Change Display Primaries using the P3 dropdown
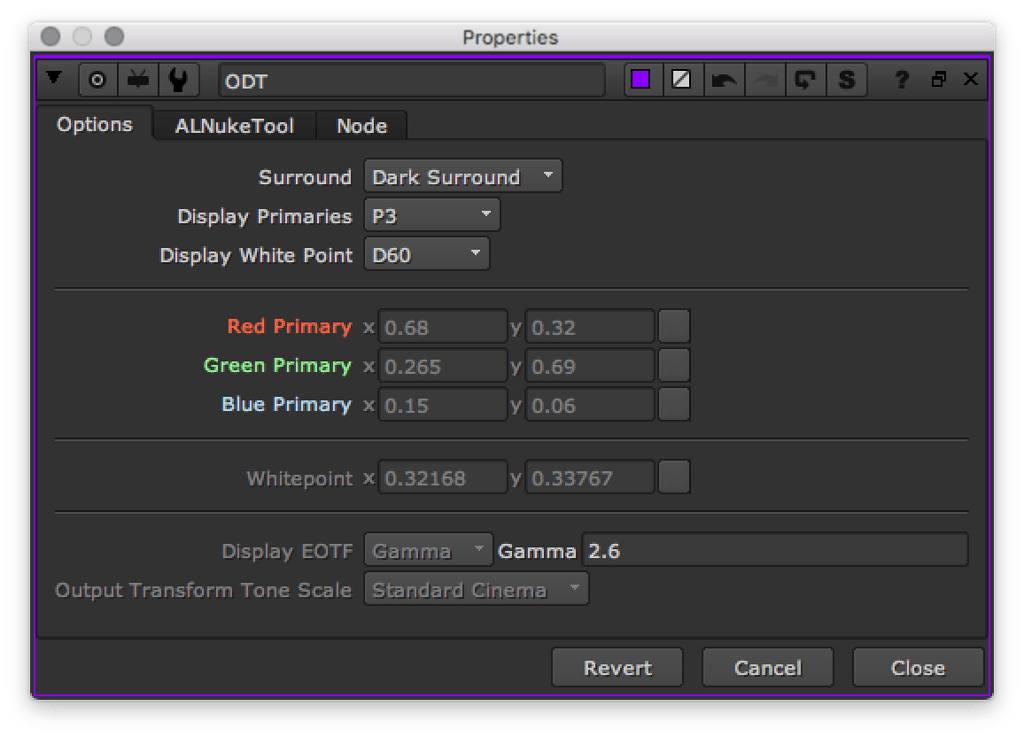The width and height of the screenshot is (1024, 736). (x=431, y=214)
